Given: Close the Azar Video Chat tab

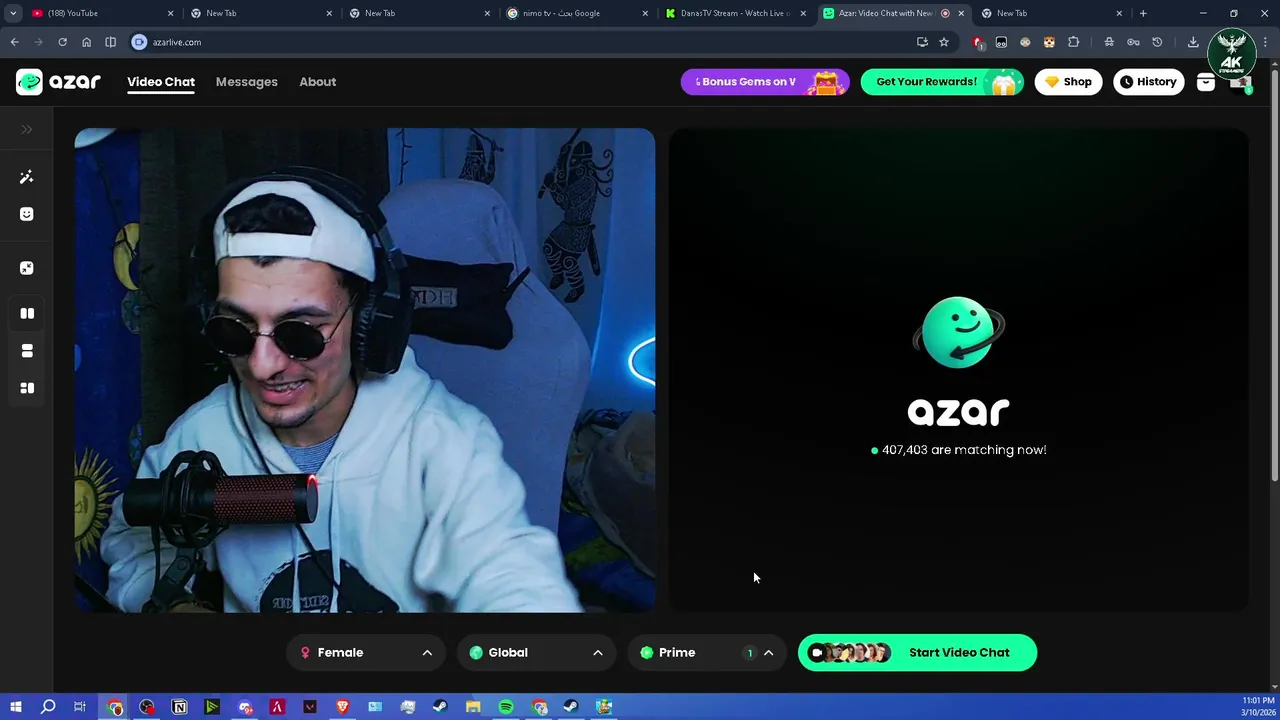Looking at the screenshot, I should pos(961,13).
